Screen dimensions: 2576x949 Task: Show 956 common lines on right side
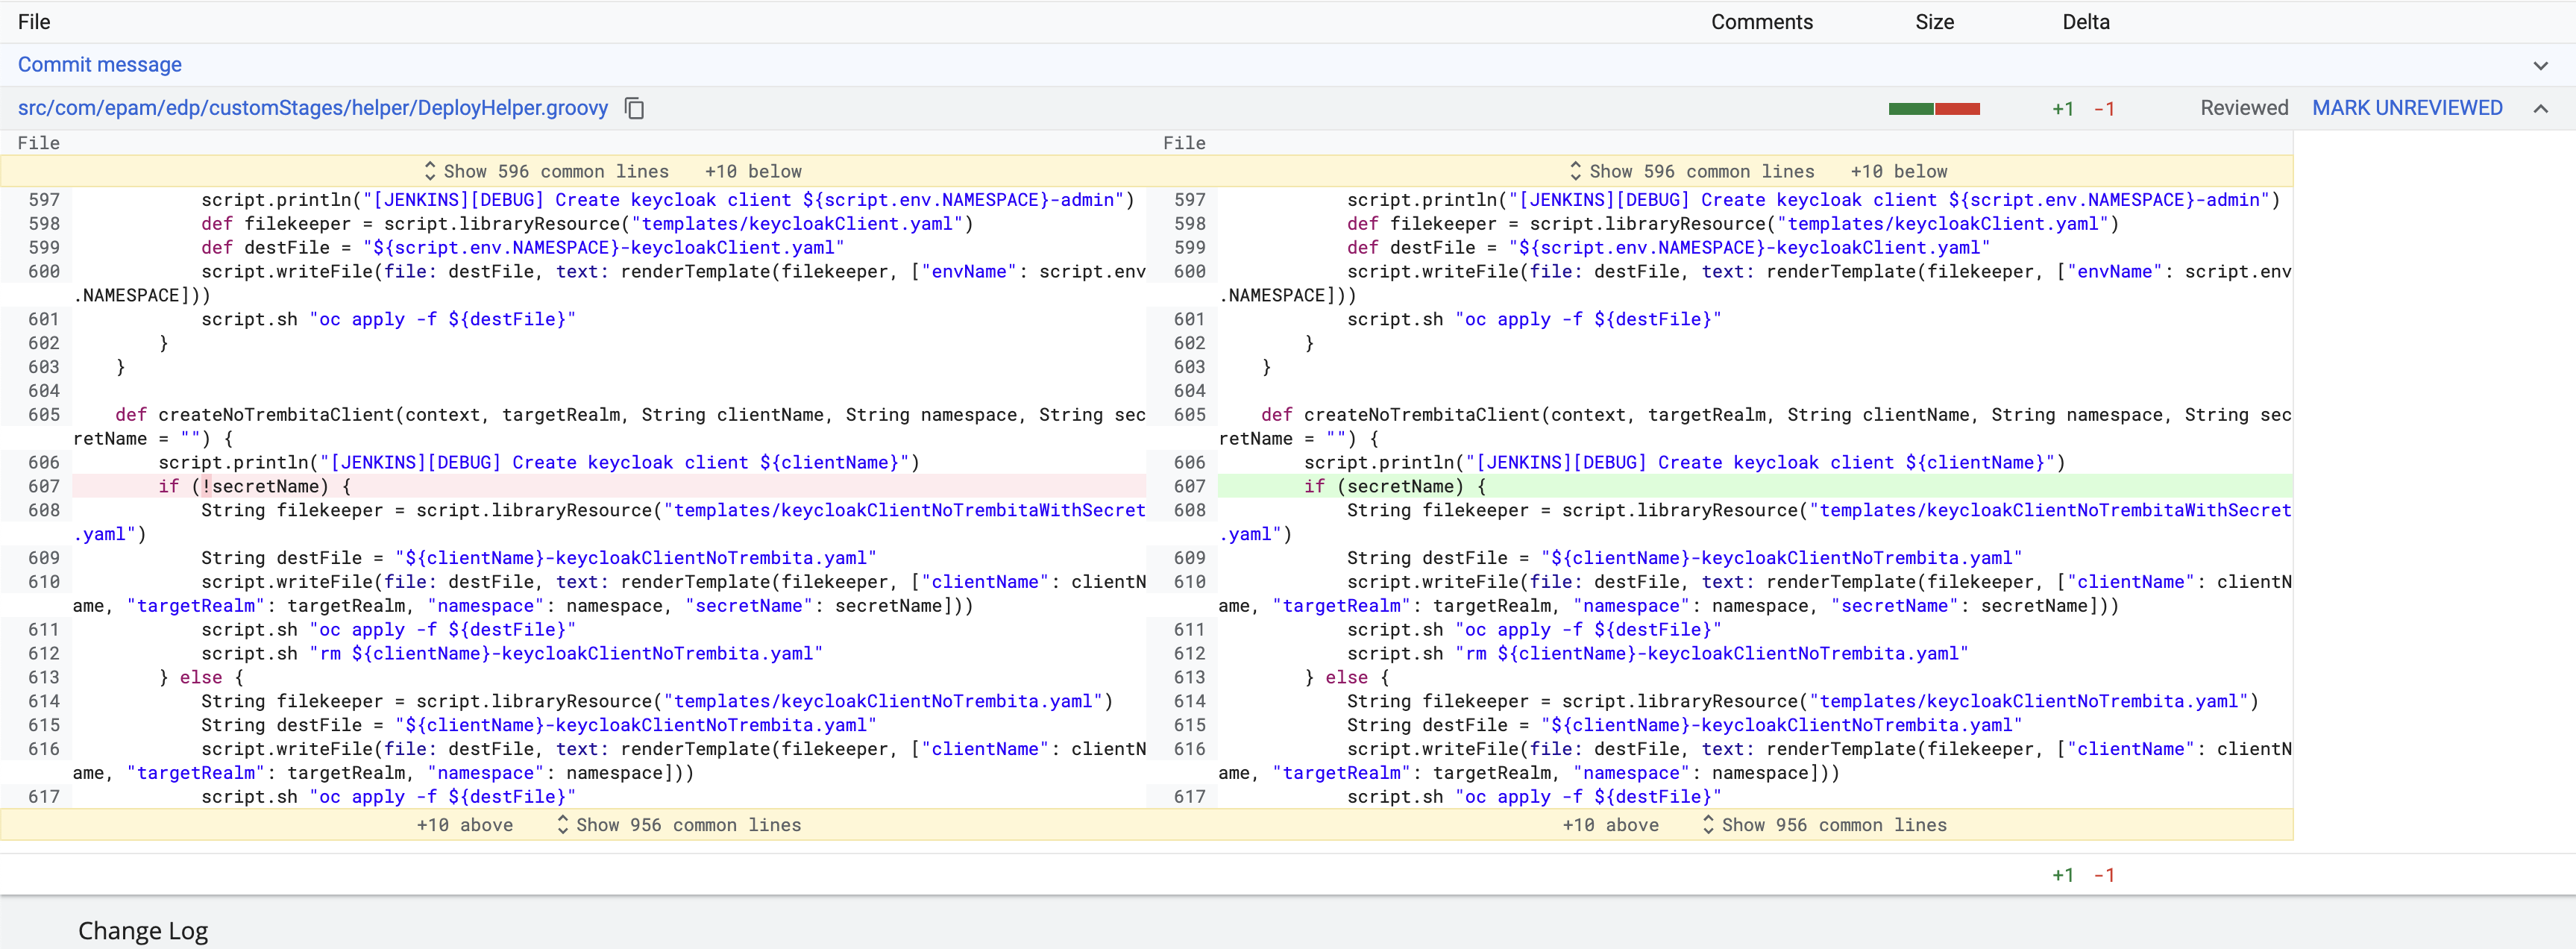(1824, 825)
